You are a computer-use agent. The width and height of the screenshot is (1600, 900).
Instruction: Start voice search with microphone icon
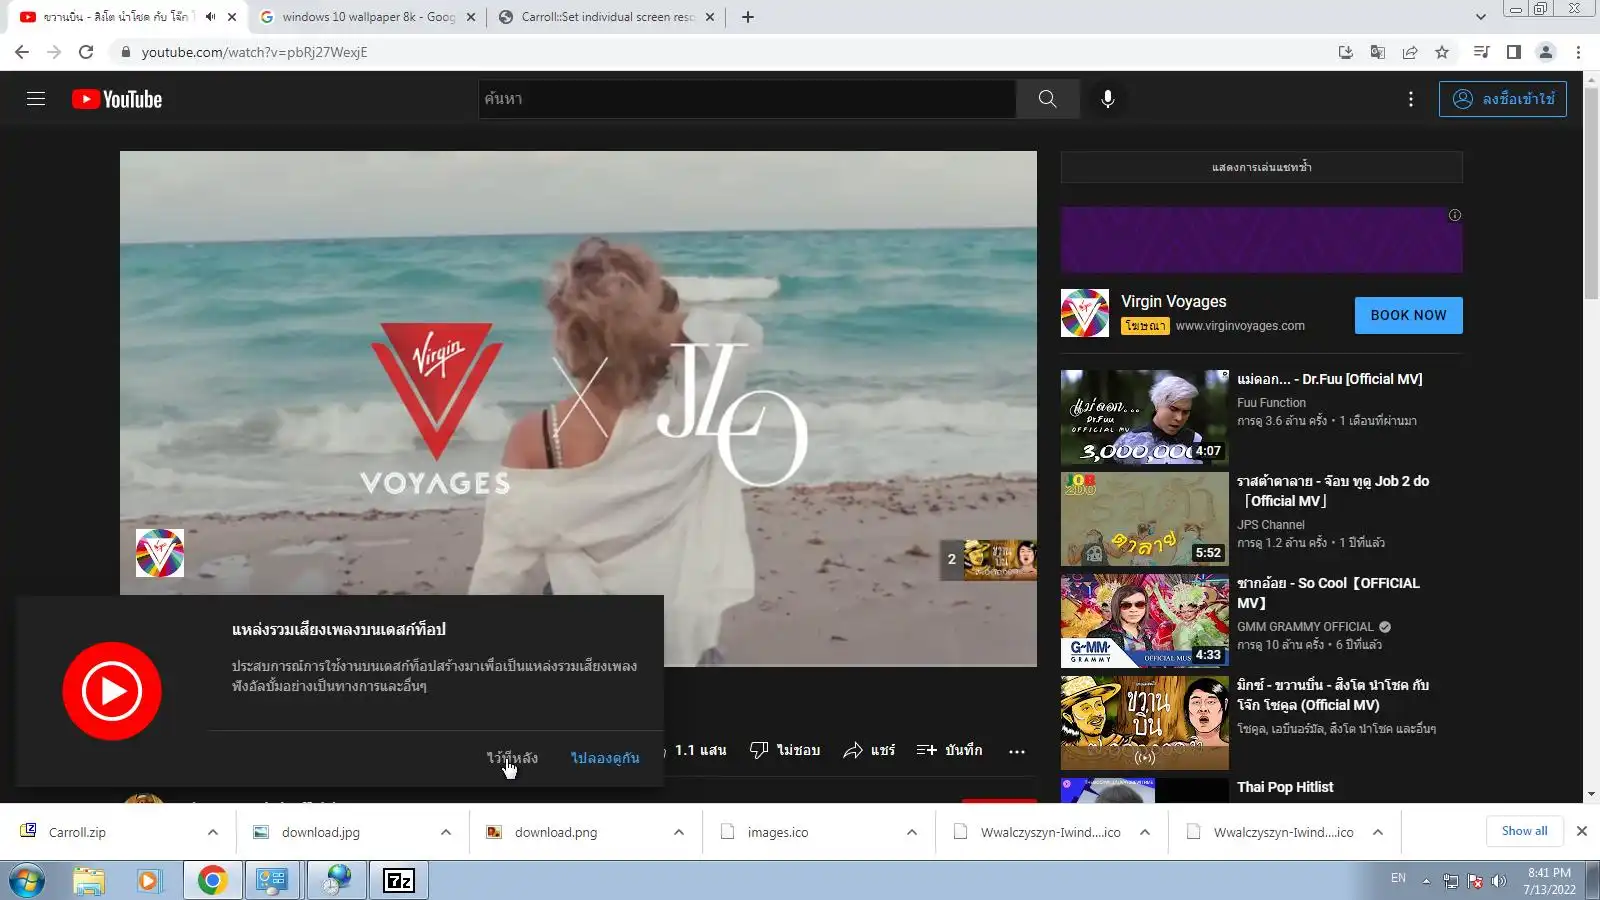[1108, 99]
